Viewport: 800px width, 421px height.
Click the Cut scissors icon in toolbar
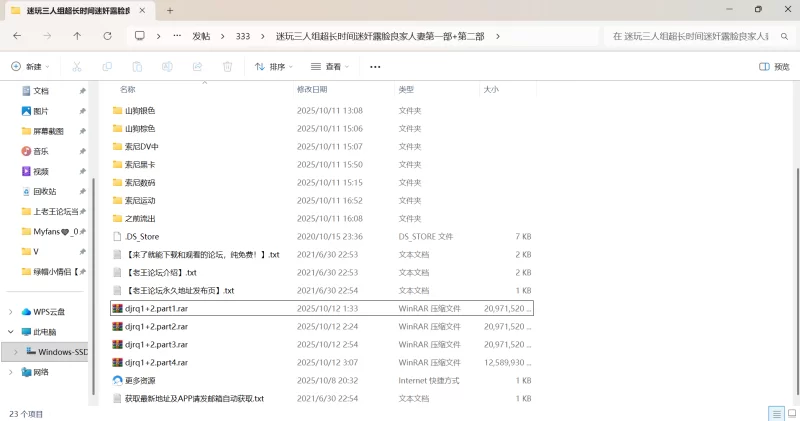76,67
